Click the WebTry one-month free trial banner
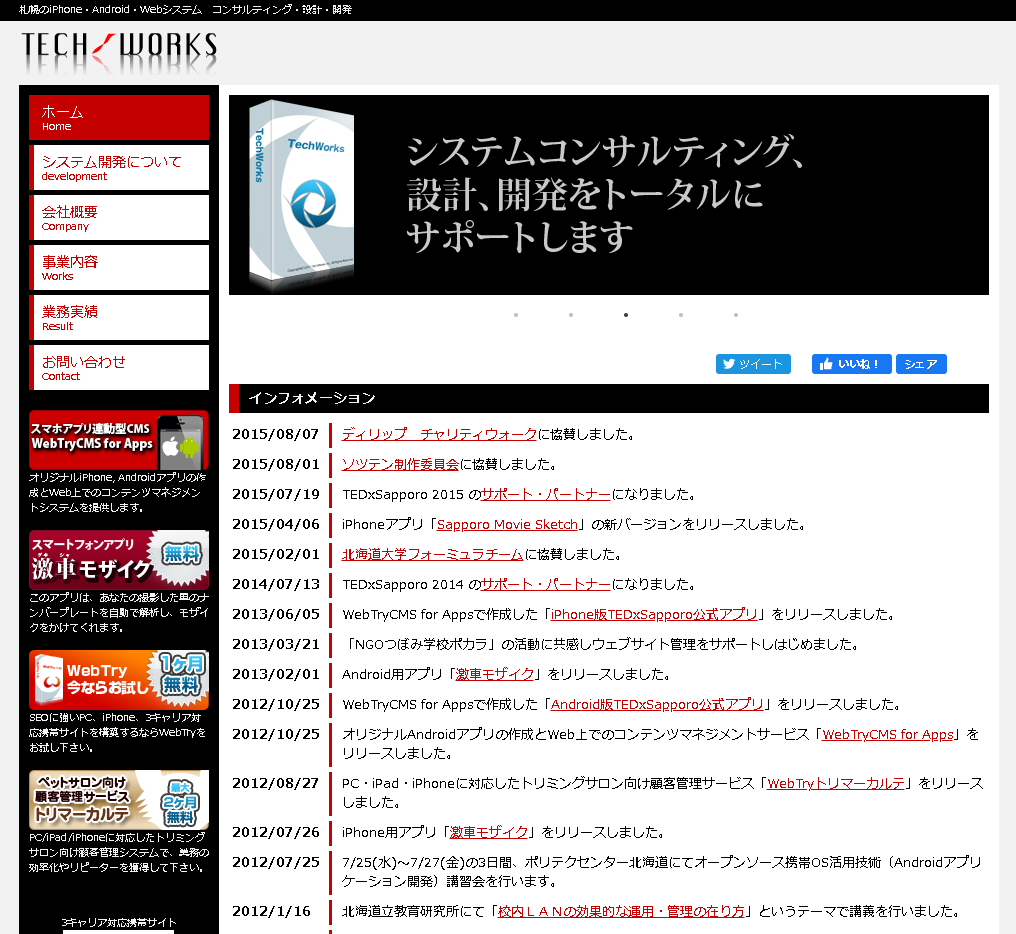This screenshot has height=934, width=1016. [x=119, y=680]
